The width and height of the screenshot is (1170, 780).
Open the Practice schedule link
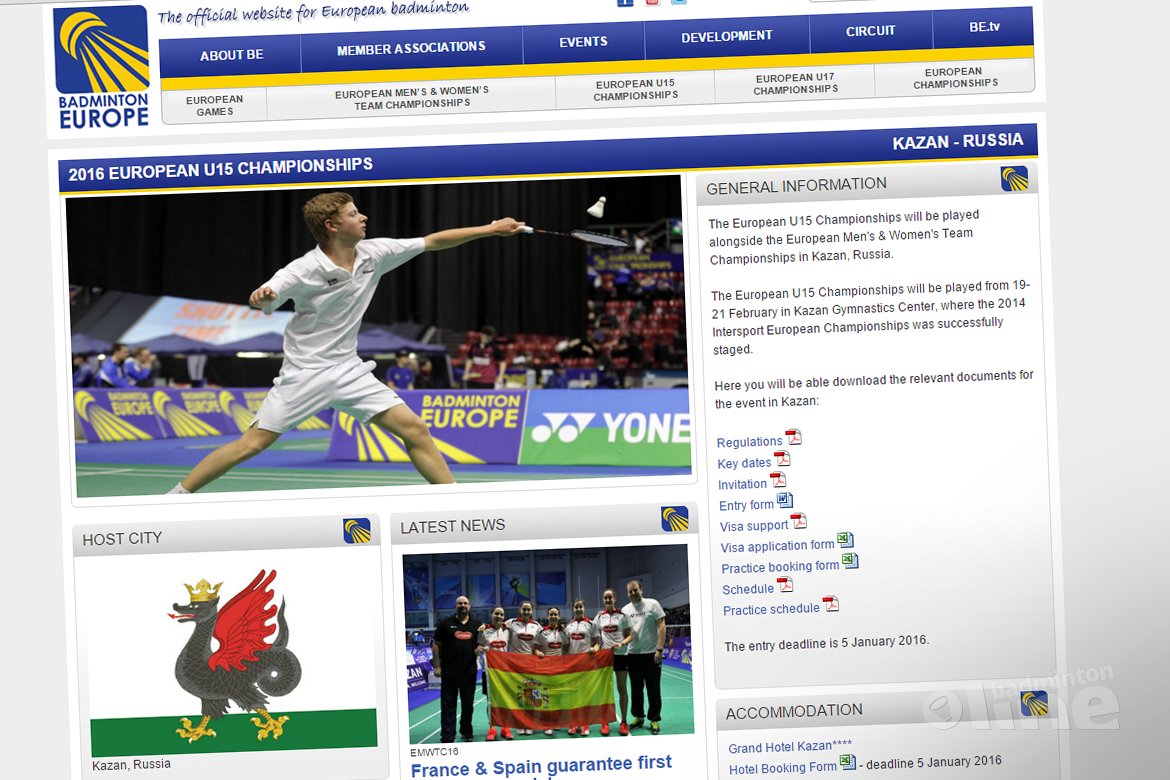click(771, 609)
